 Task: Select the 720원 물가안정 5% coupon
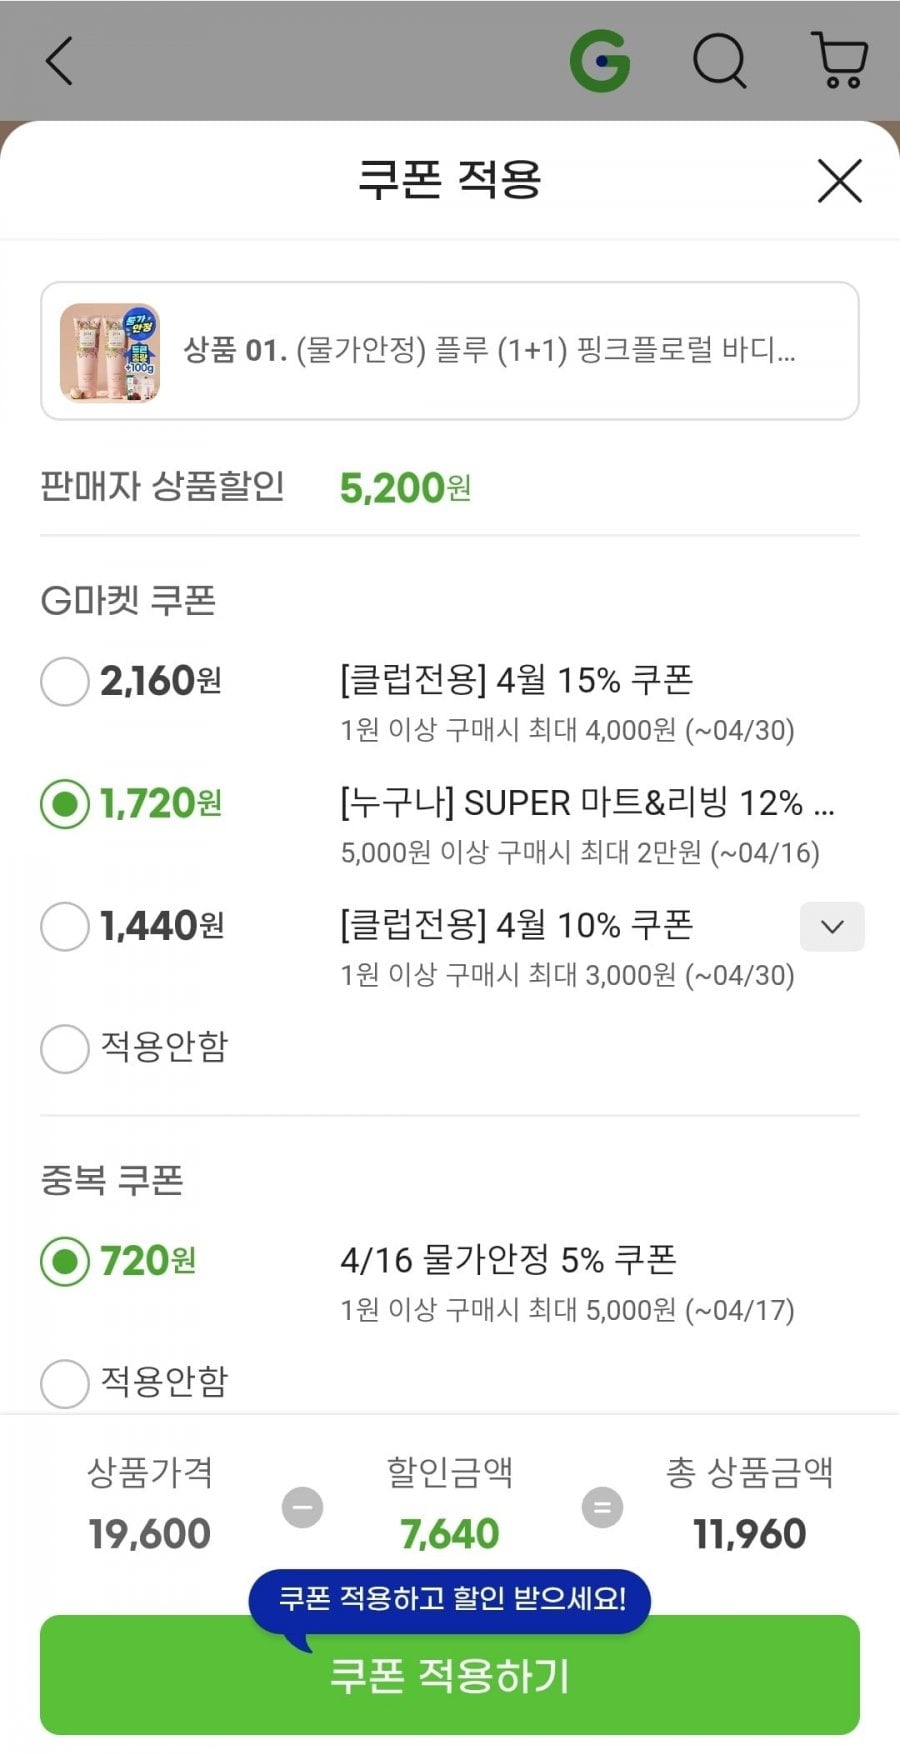pos(65,1262)
